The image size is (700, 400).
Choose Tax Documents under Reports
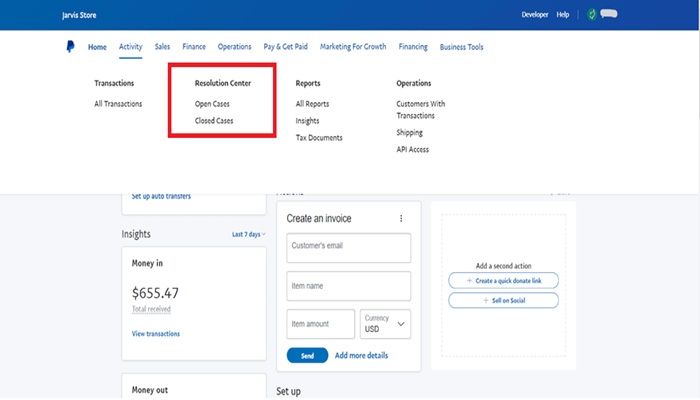(319, 138)
